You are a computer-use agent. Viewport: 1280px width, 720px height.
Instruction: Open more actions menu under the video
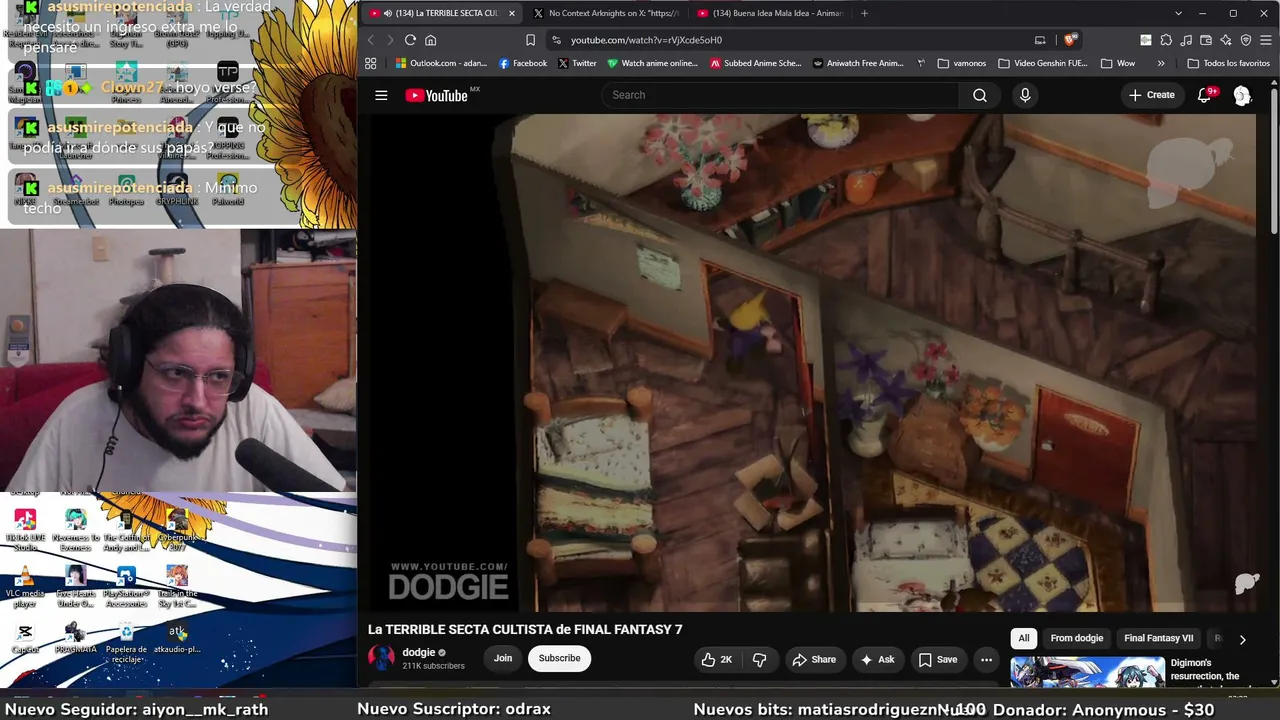point(986,659)
